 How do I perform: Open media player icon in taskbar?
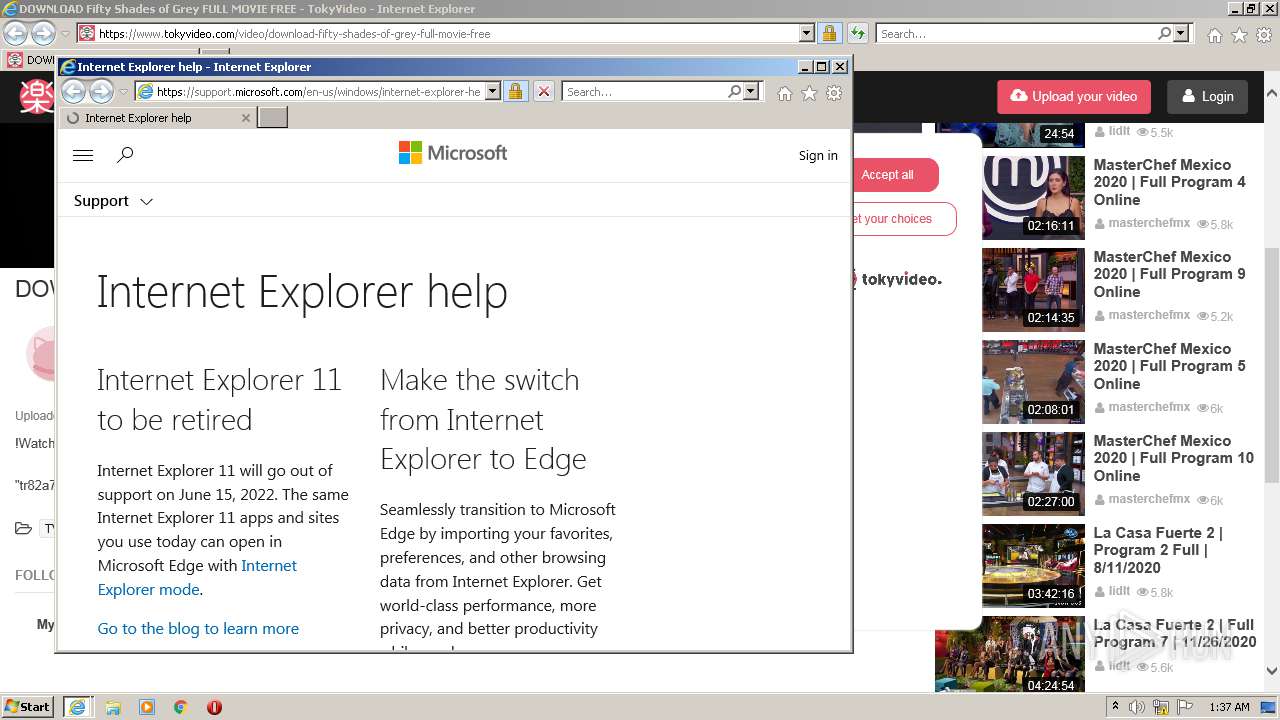[147, 707]
